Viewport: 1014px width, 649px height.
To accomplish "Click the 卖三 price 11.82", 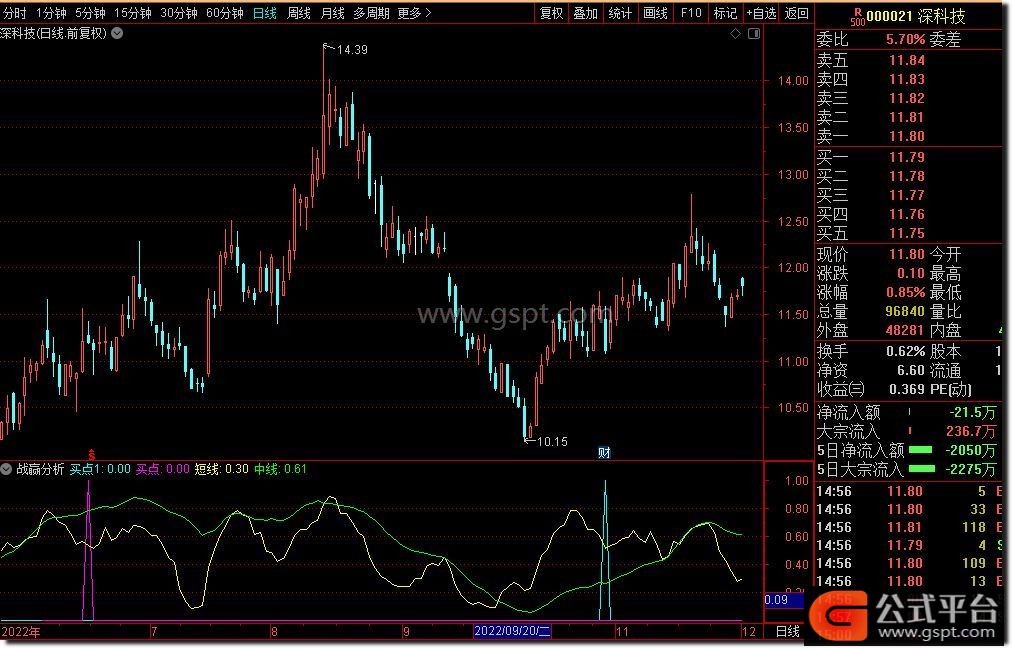I will [907, 98].
